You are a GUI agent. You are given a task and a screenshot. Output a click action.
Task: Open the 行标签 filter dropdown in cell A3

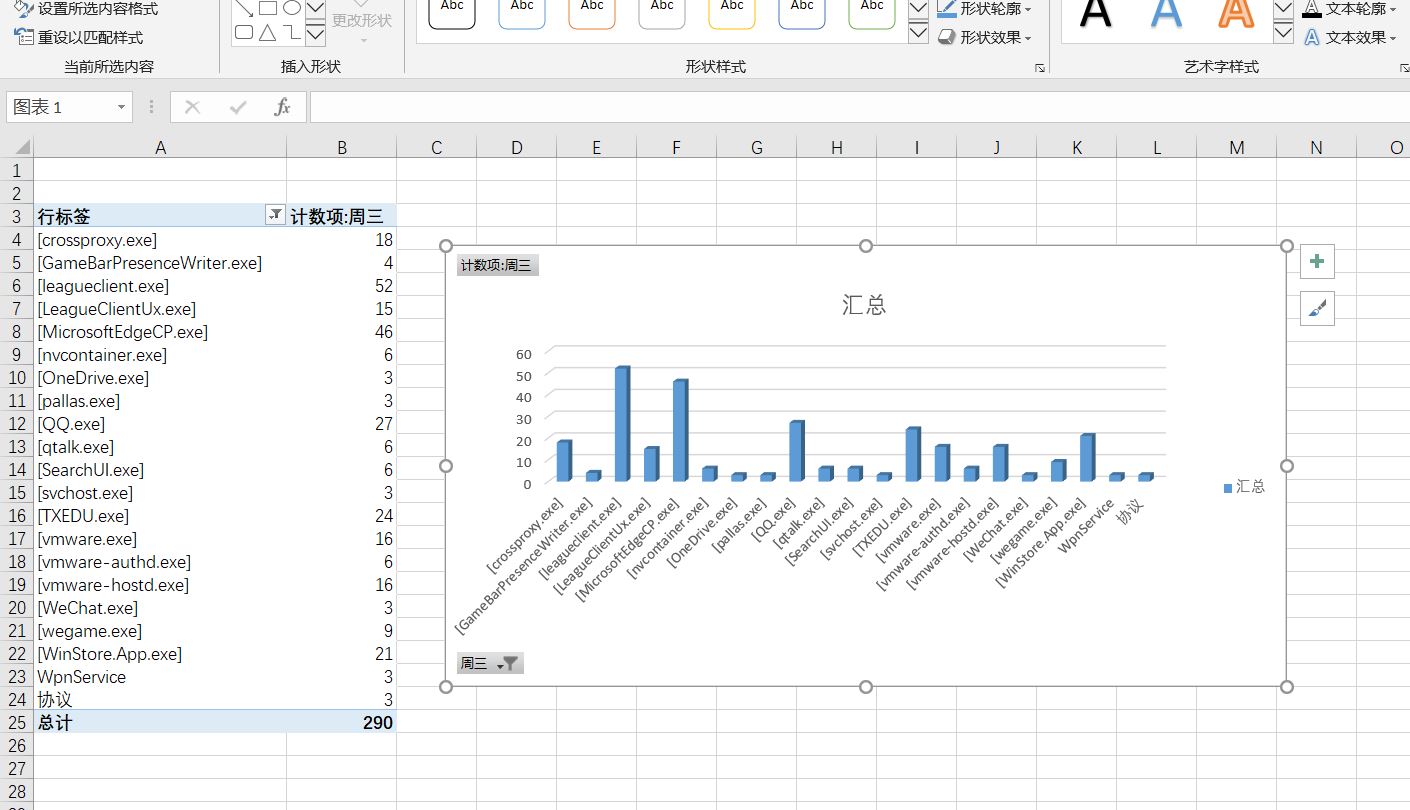[x=275, y=215]
